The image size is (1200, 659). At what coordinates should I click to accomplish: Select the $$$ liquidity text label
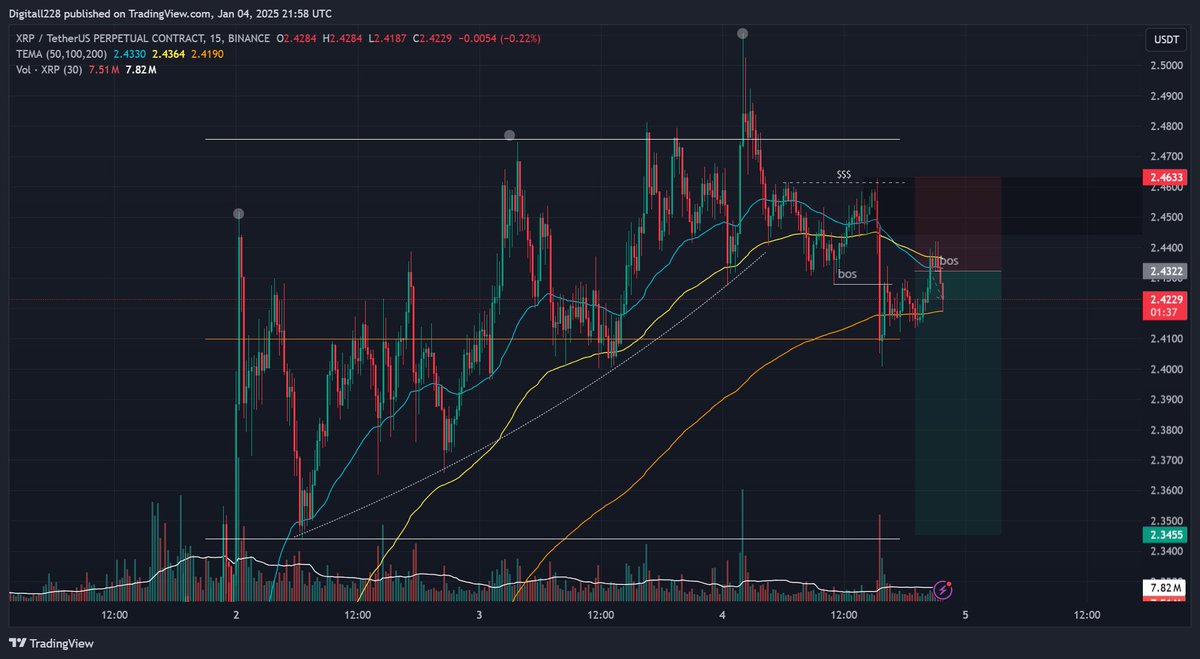845,174
